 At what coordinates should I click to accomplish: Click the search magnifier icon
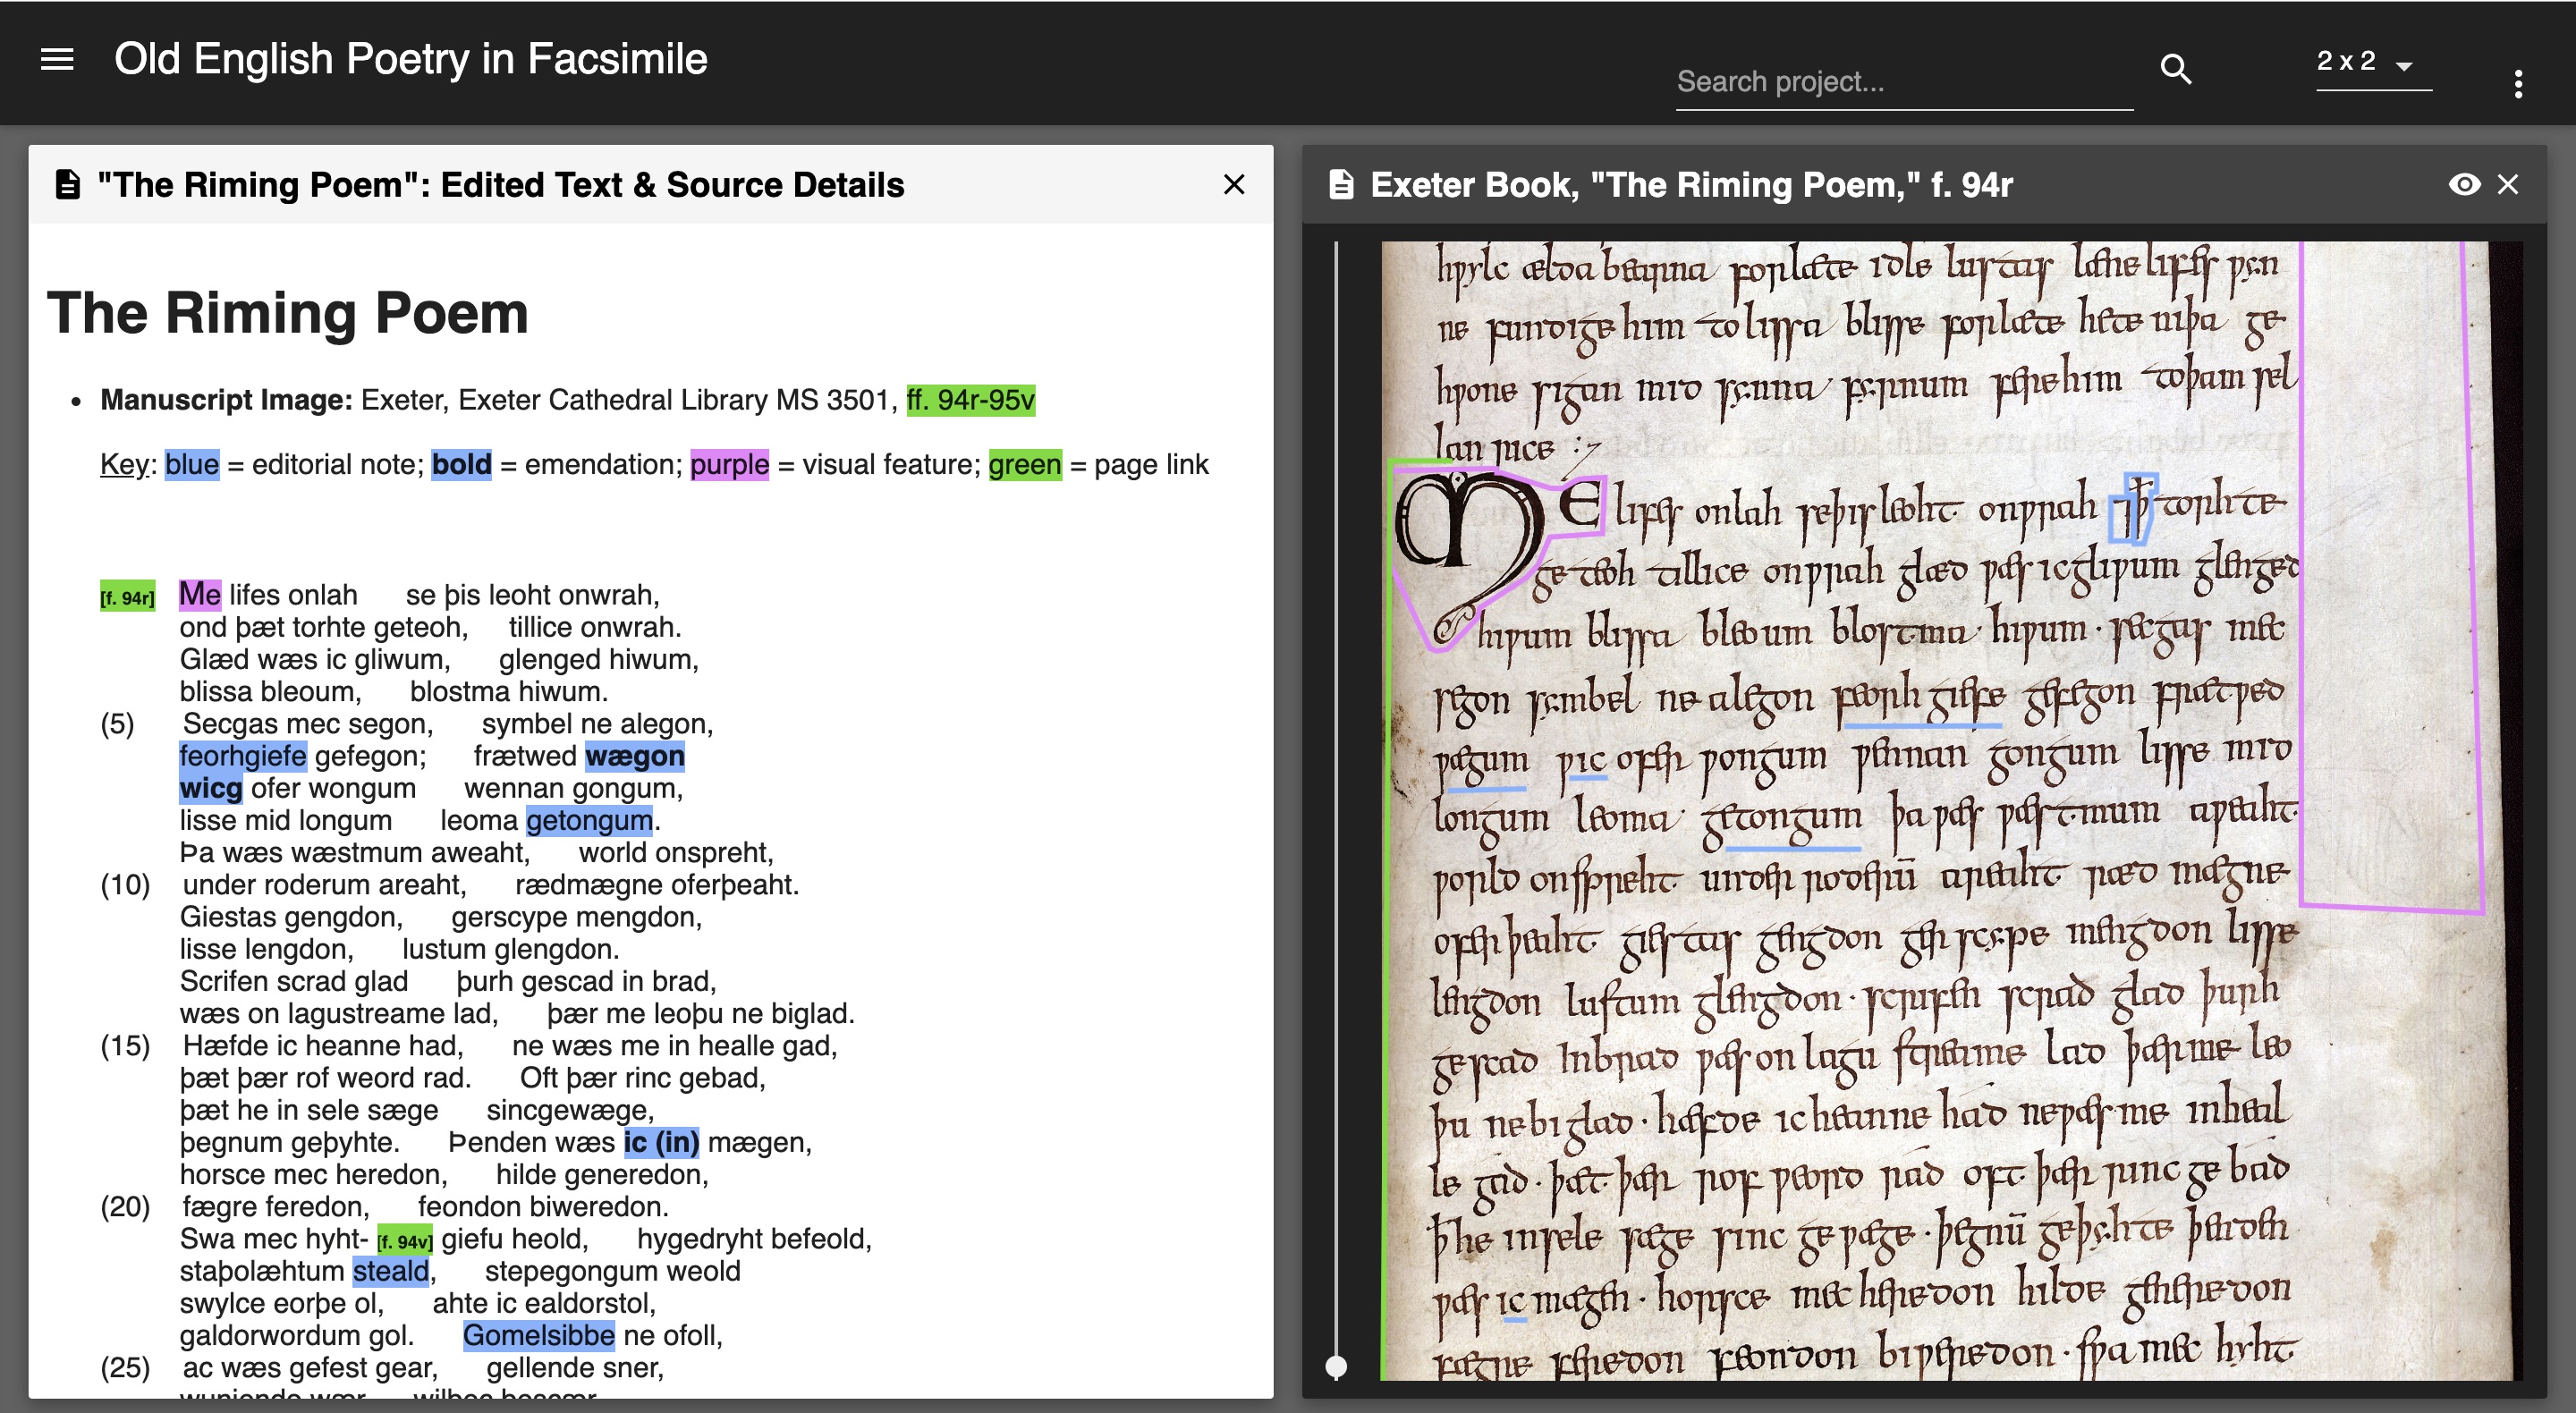tap(2175, 69)
